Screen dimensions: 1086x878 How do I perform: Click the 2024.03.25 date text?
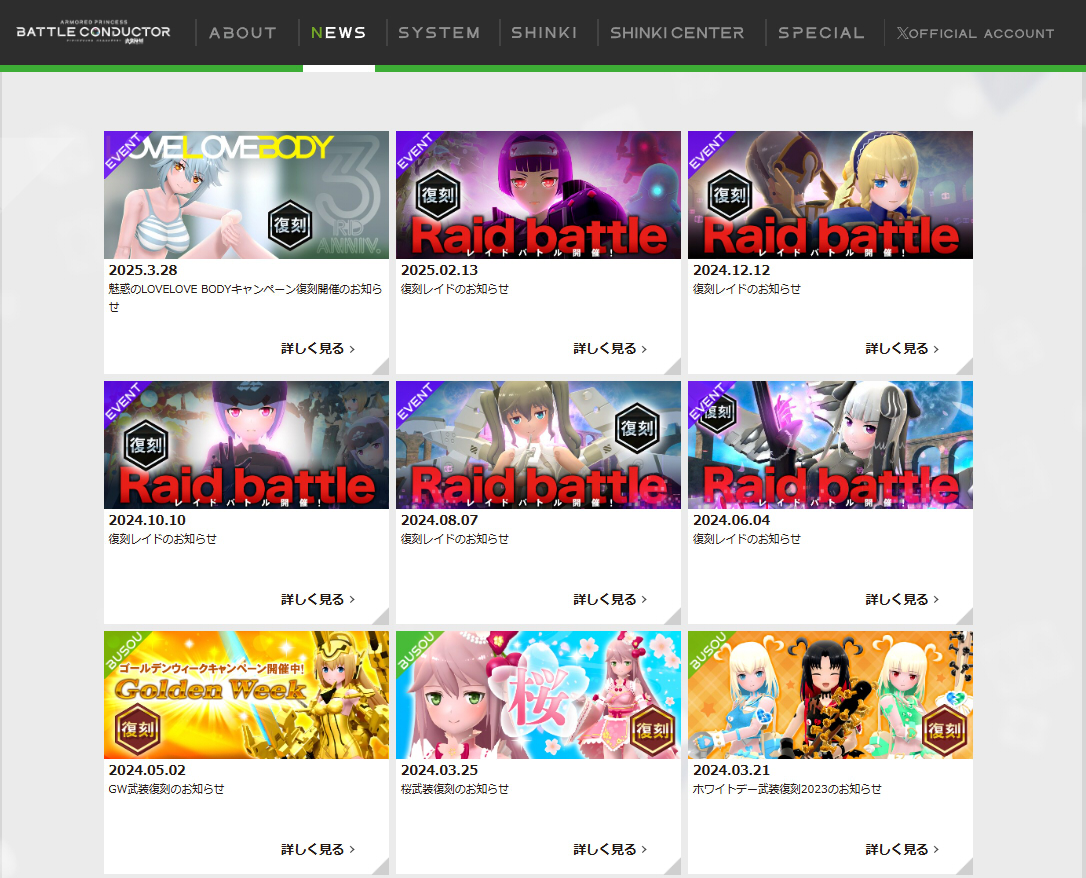[439, 770]
